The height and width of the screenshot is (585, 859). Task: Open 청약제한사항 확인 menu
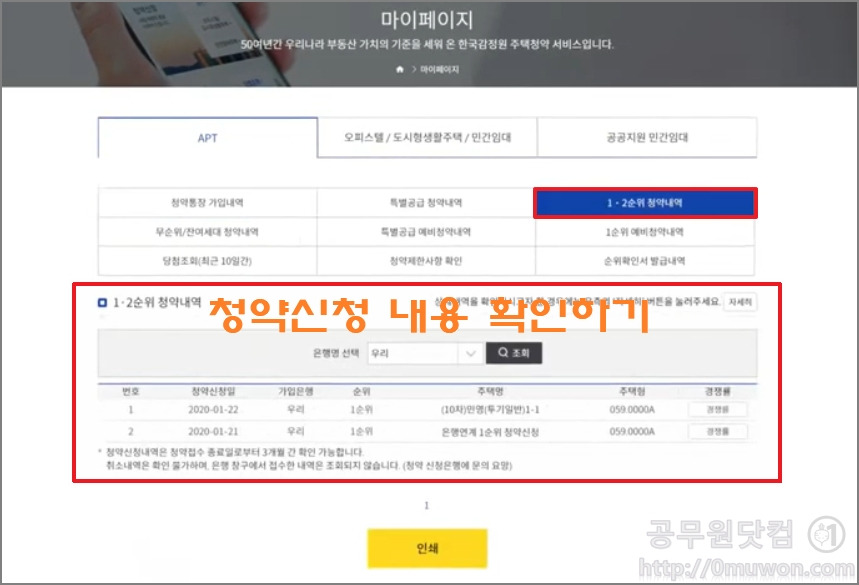point(426,261)
